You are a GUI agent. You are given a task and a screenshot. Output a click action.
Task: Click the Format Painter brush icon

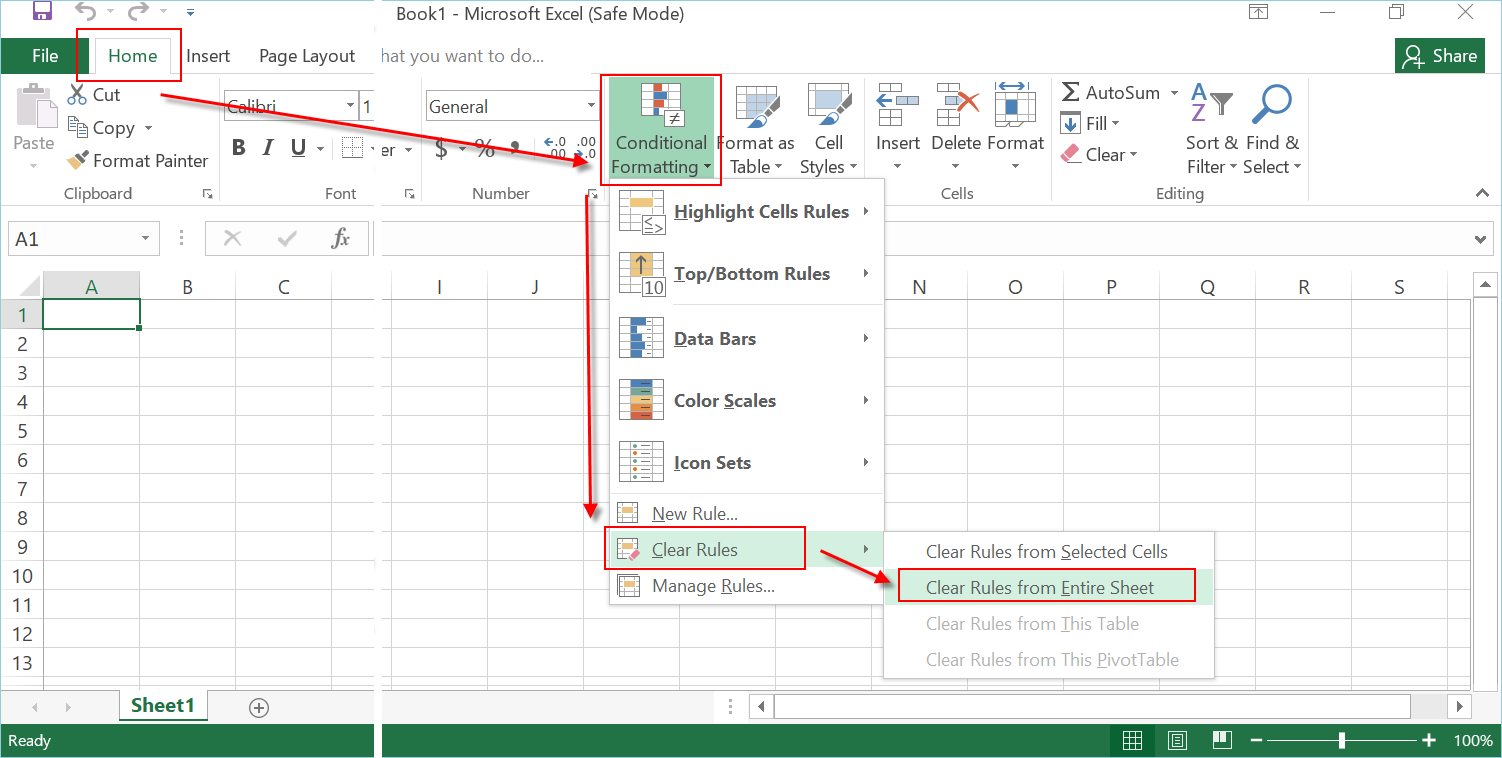[78, 161]
